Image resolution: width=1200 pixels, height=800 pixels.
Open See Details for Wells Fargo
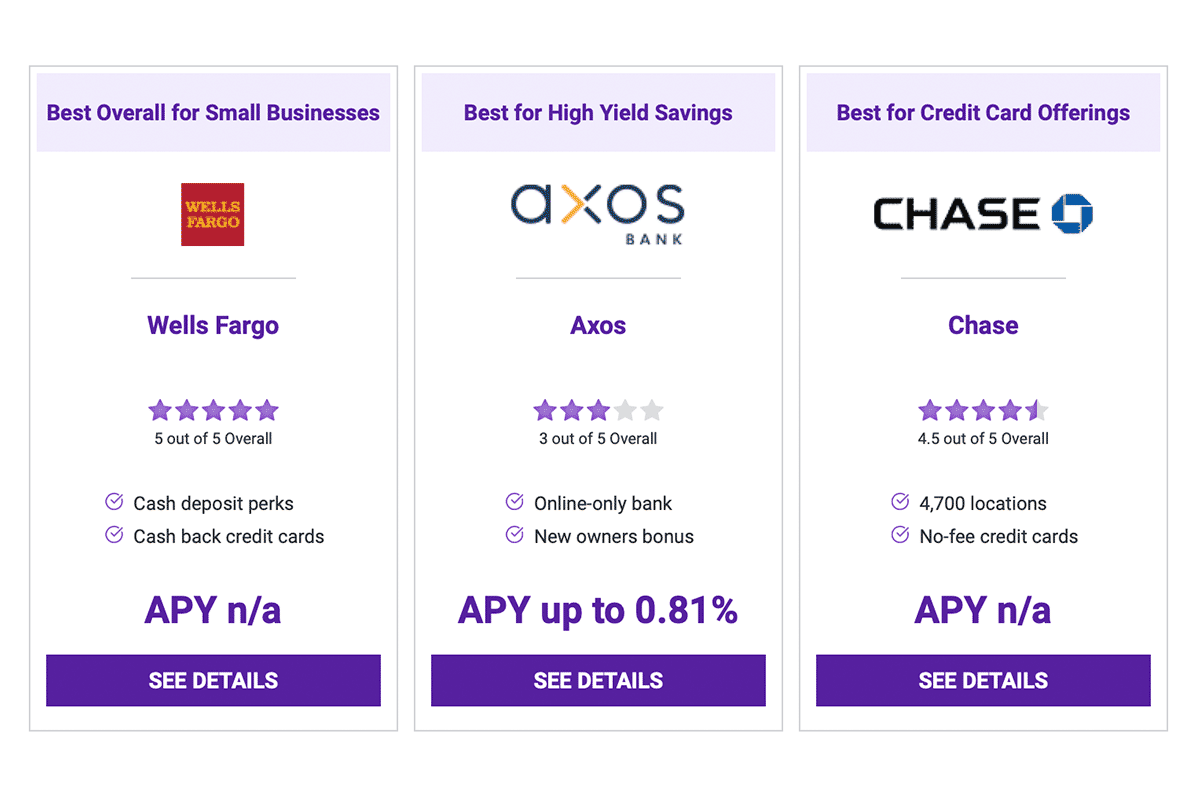tap(213, 680)
